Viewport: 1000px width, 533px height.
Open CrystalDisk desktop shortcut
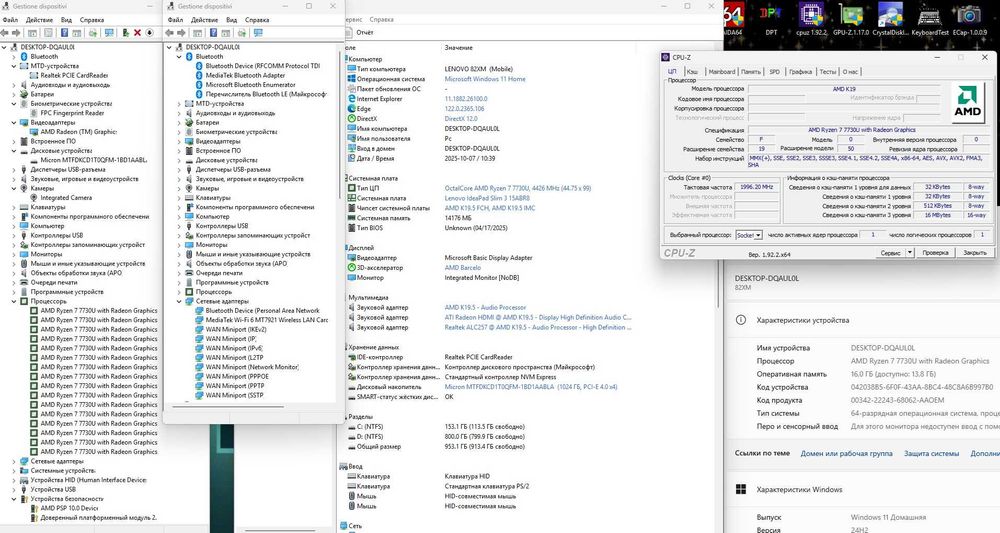click(x=890, y=19)
